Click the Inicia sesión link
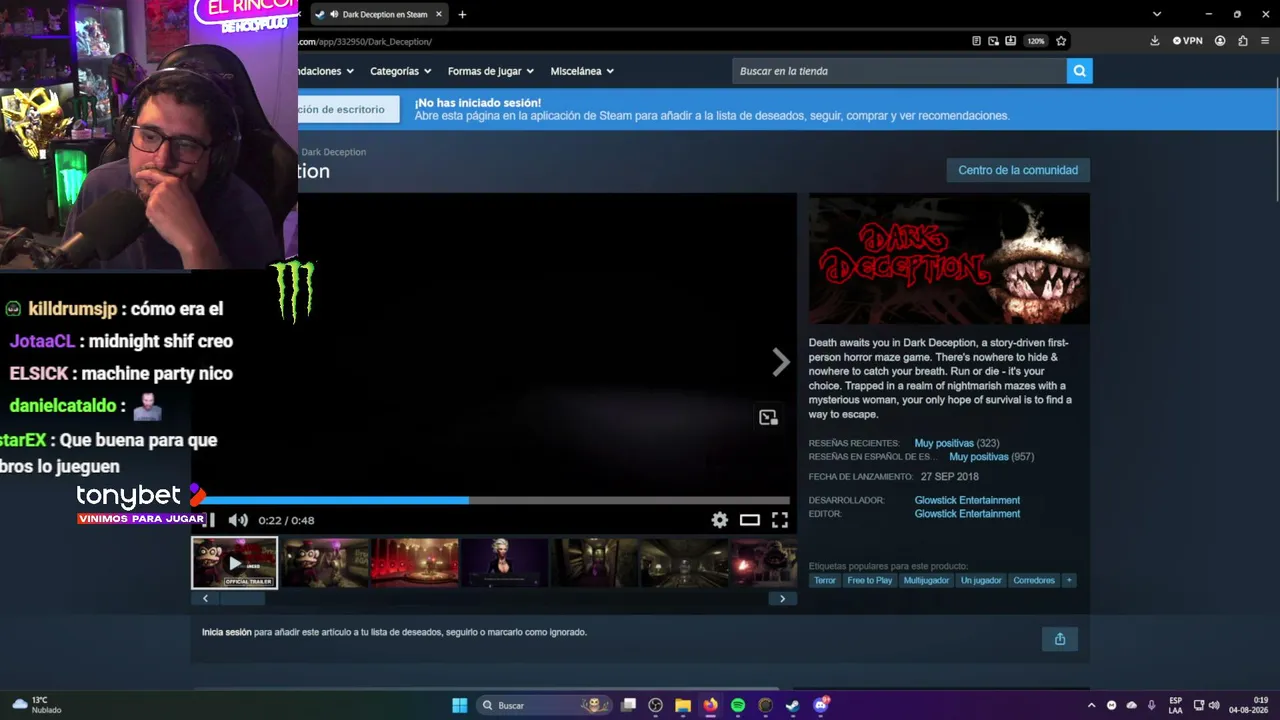1280x720 pixels. 227,632
